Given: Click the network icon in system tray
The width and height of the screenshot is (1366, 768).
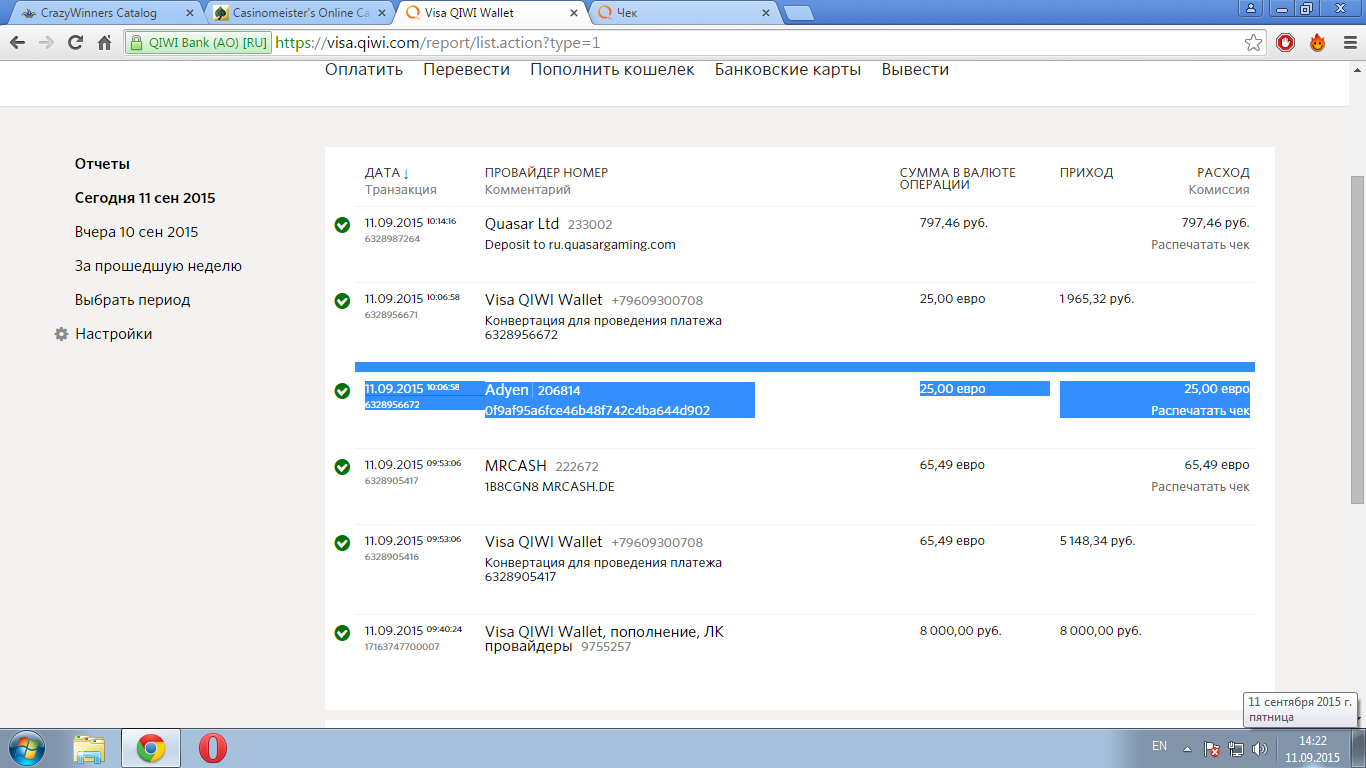Looking at the screenshot, I should [1236, 748].
